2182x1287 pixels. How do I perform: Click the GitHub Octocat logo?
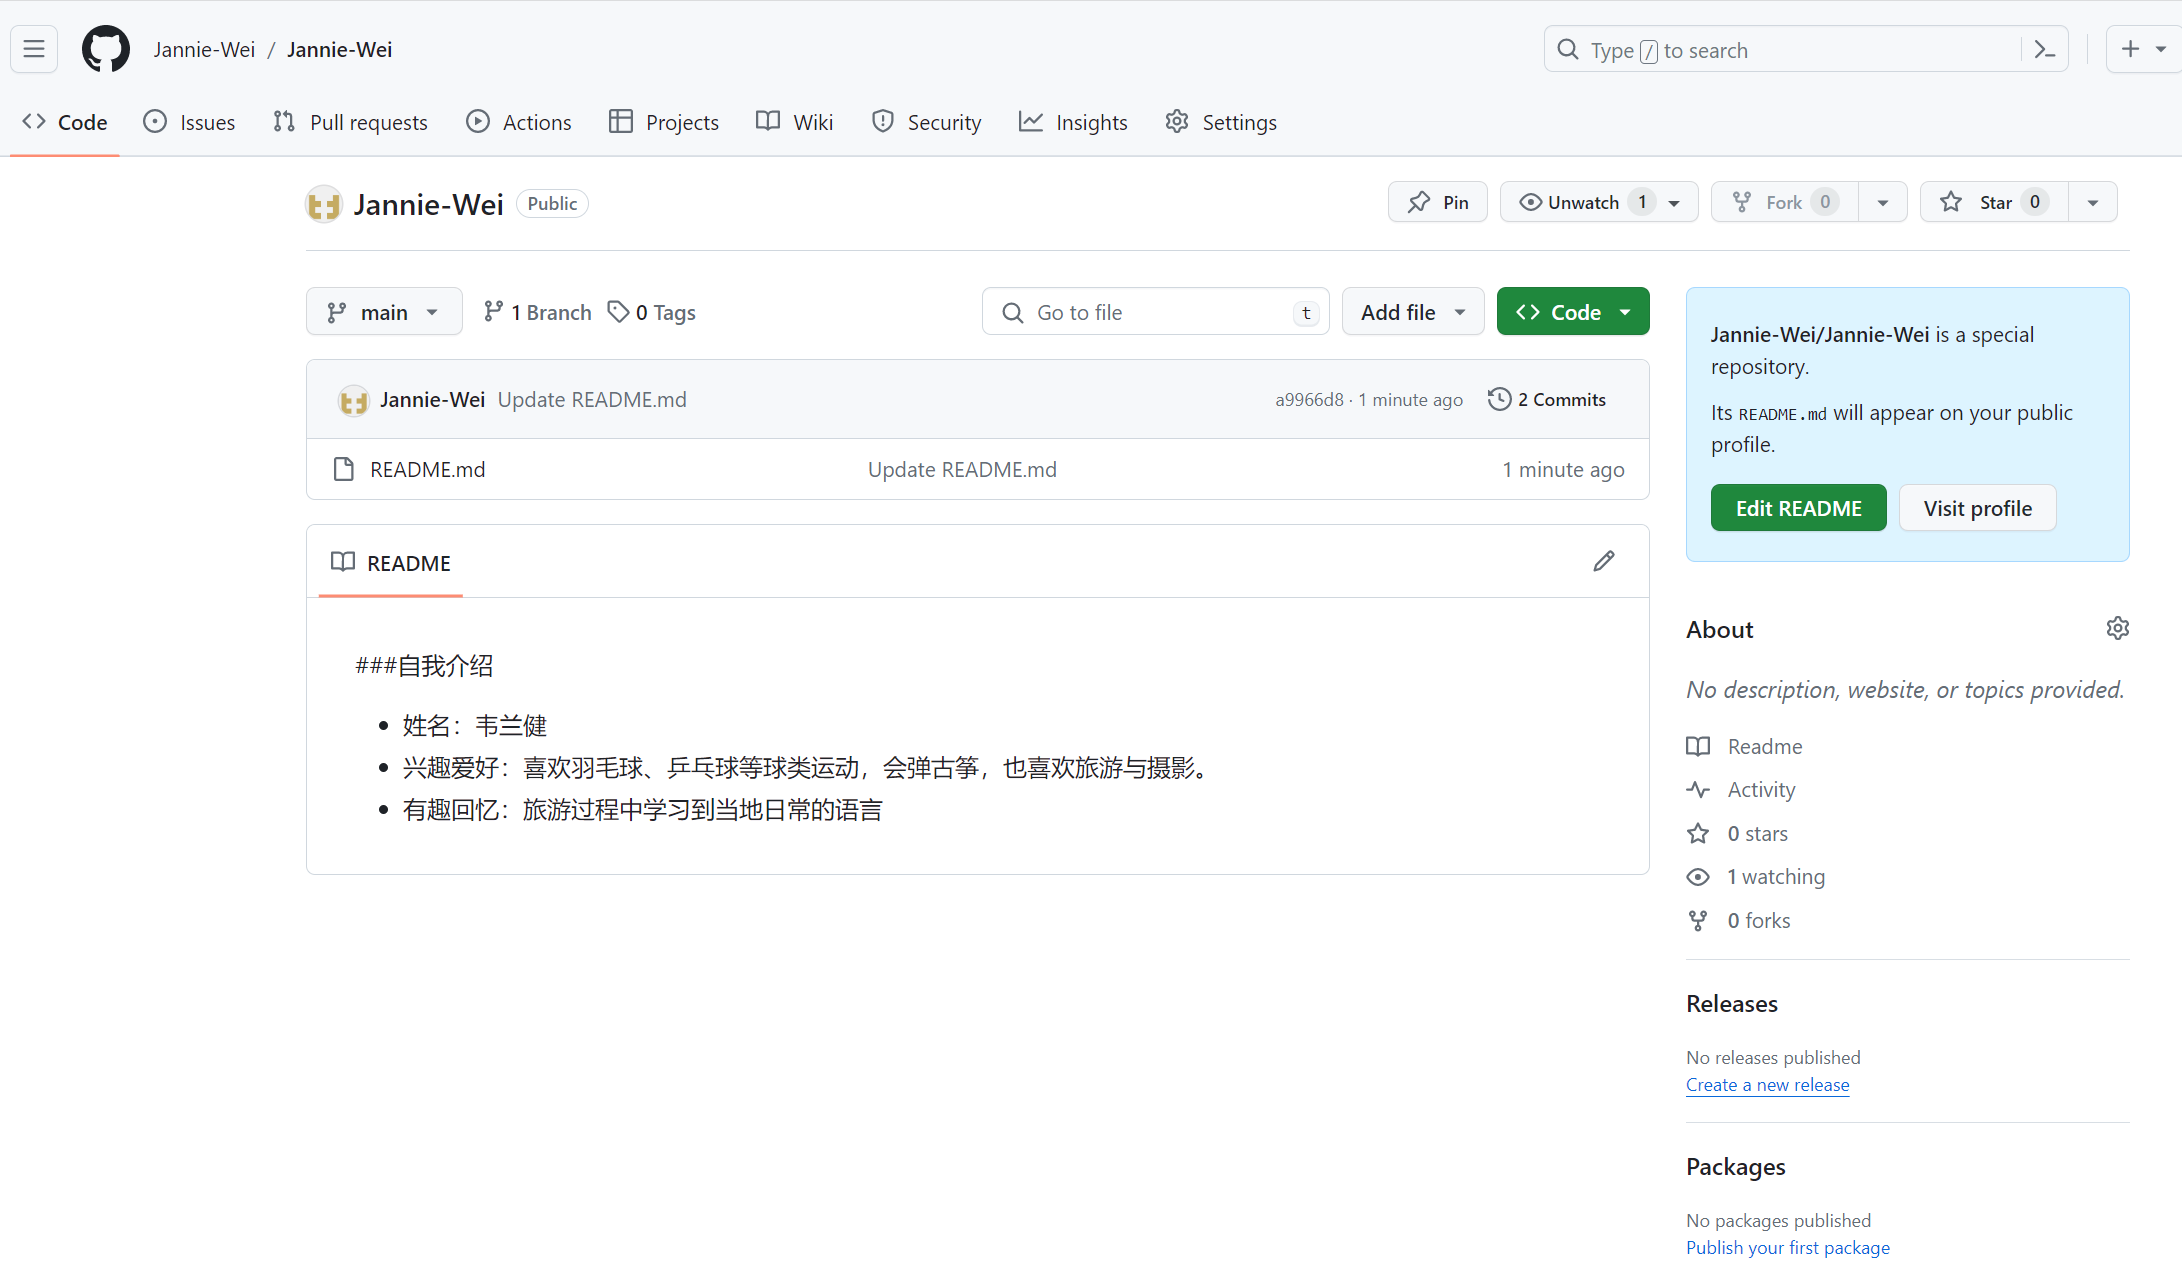pyautogui.click(x=105, y=49)
